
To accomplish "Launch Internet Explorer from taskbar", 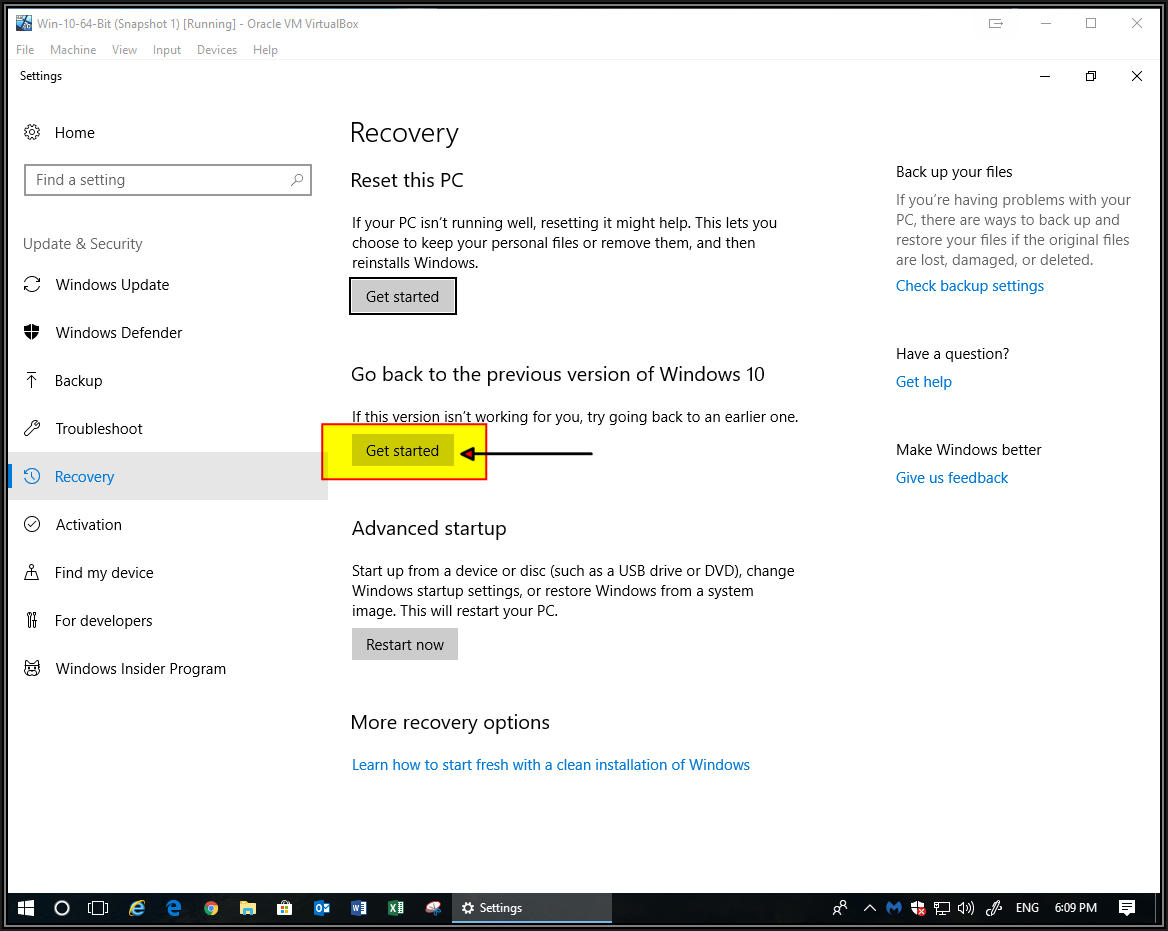I will [x=136, y=908].
